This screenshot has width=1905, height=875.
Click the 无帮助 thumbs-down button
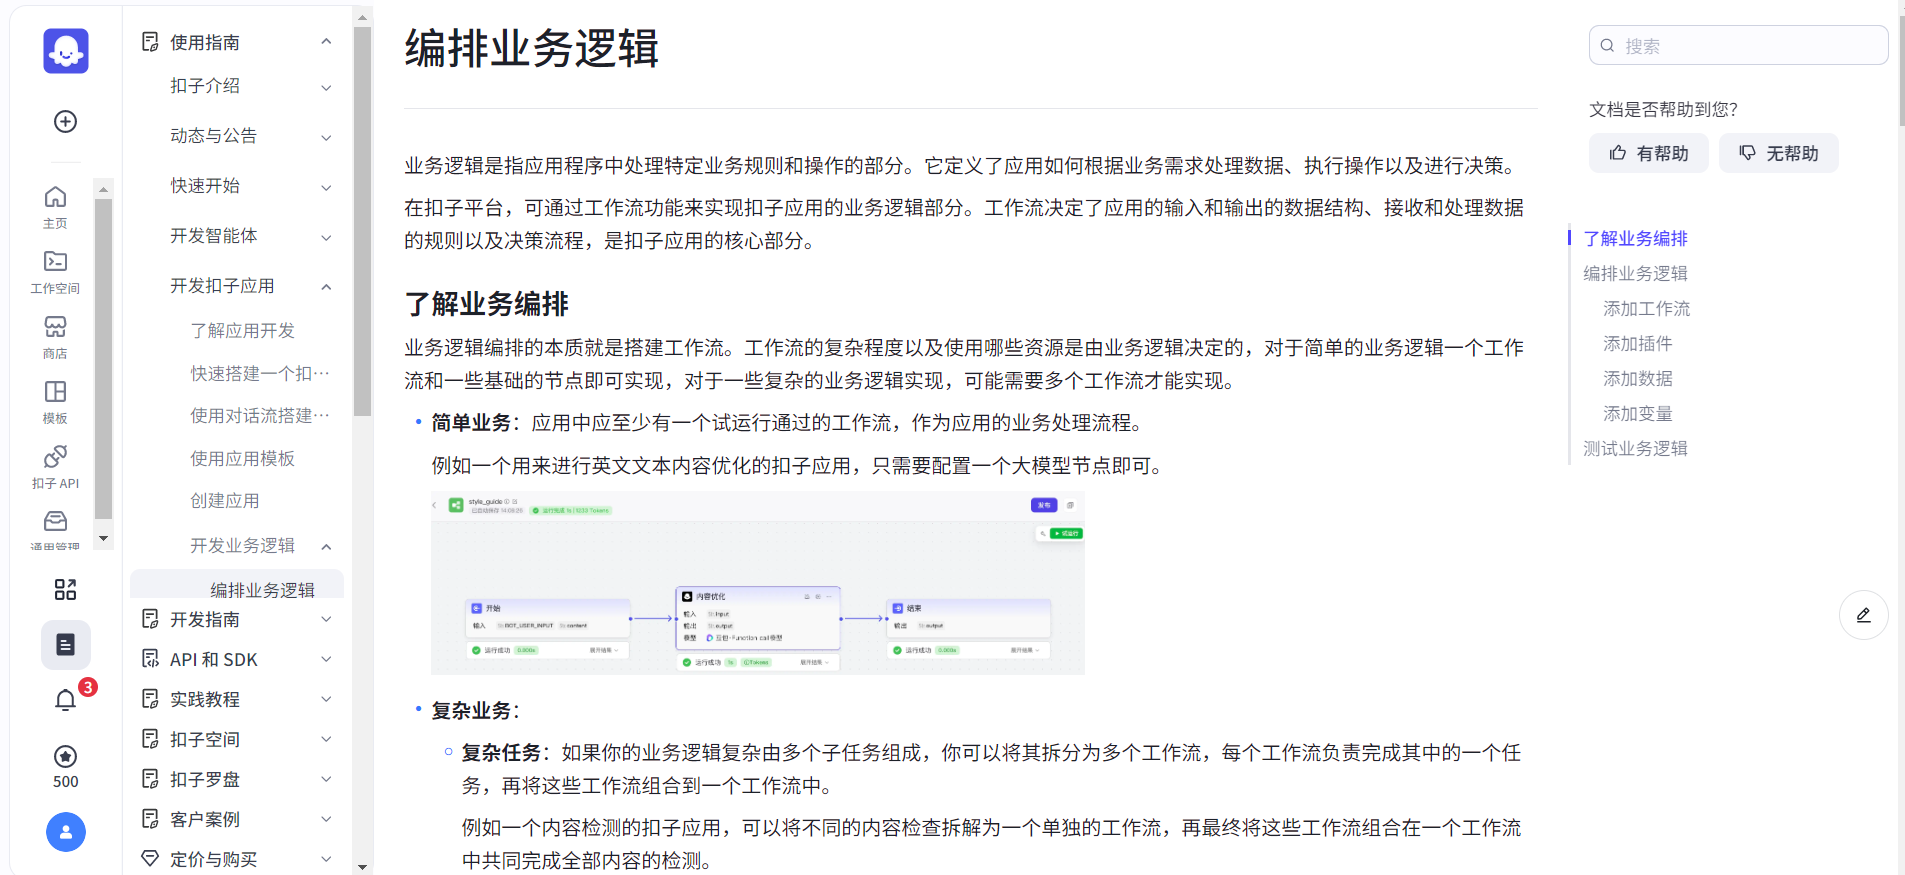(x=1778, y=153)
